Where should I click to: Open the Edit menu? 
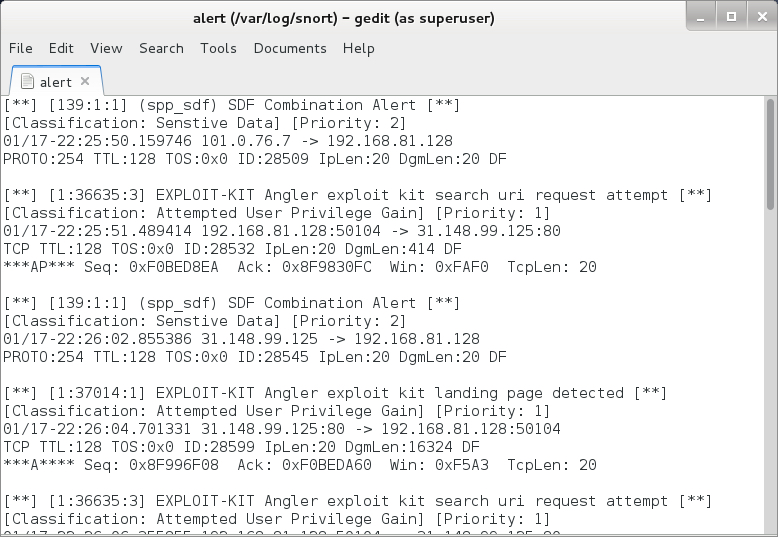(61, 48)
